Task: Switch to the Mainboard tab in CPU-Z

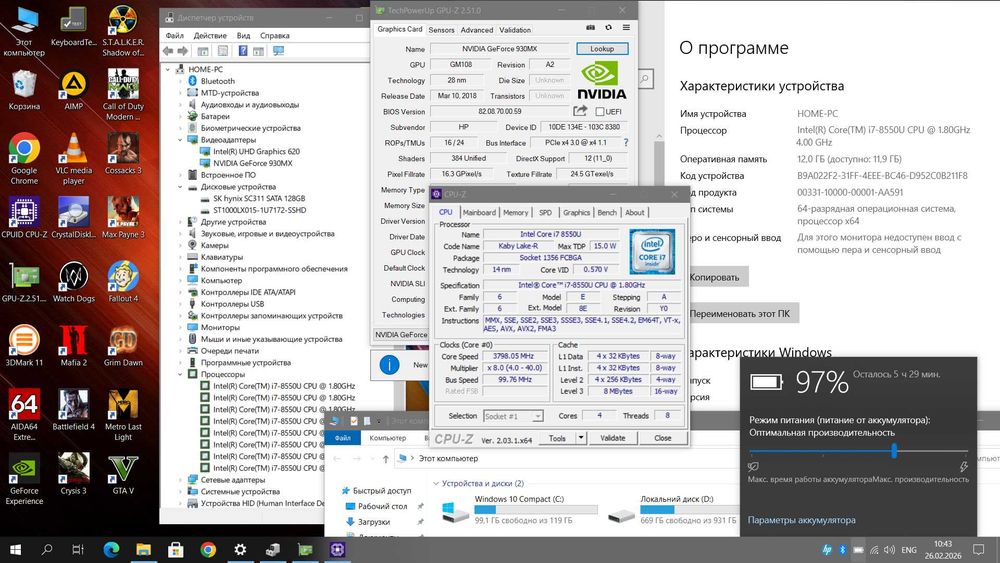Action: click(x=479, y=212)
